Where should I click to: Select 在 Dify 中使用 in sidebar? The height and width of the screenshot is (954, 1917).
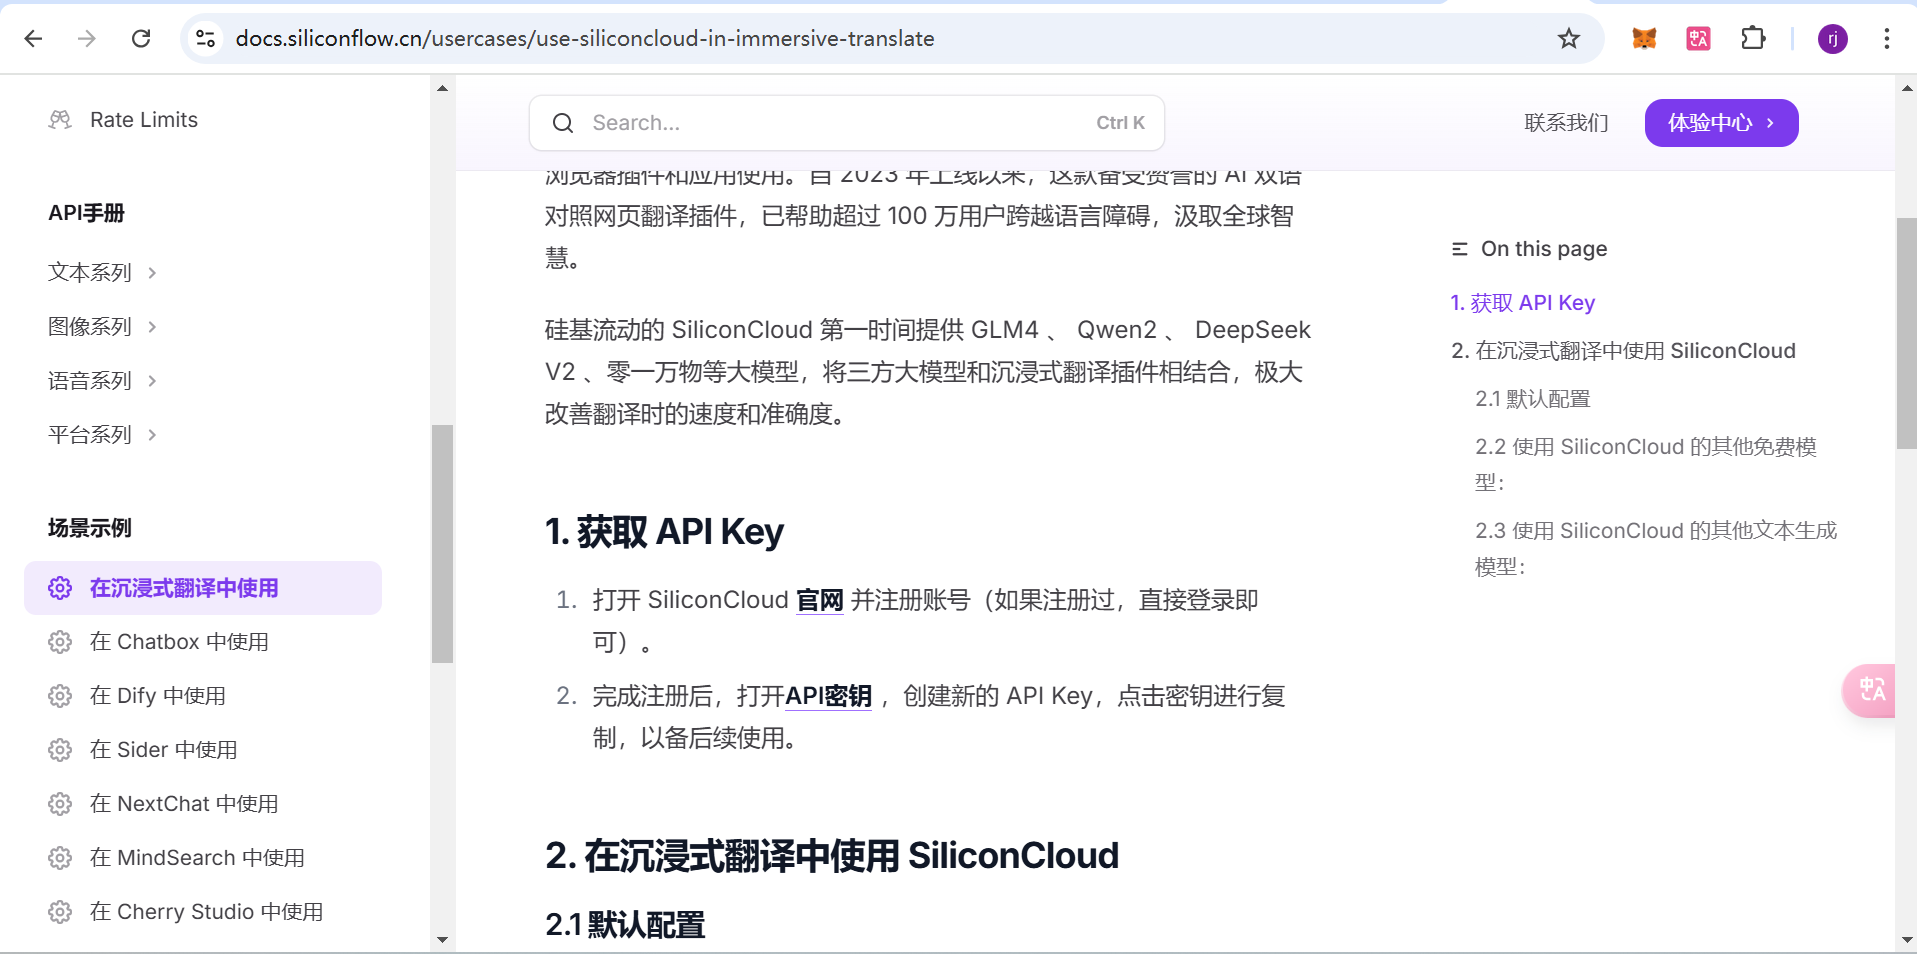tap(158, 696)
